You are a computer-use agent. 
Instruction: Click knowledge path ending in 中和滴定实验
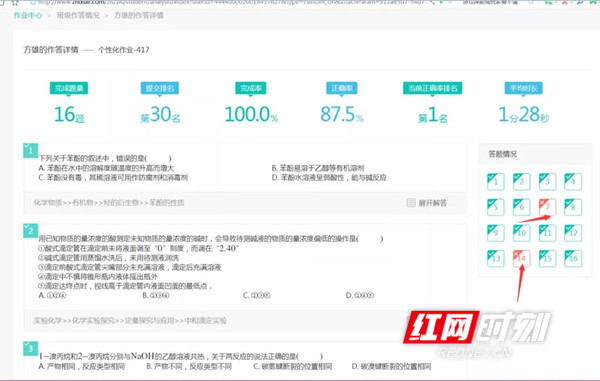tap(130, 320)
